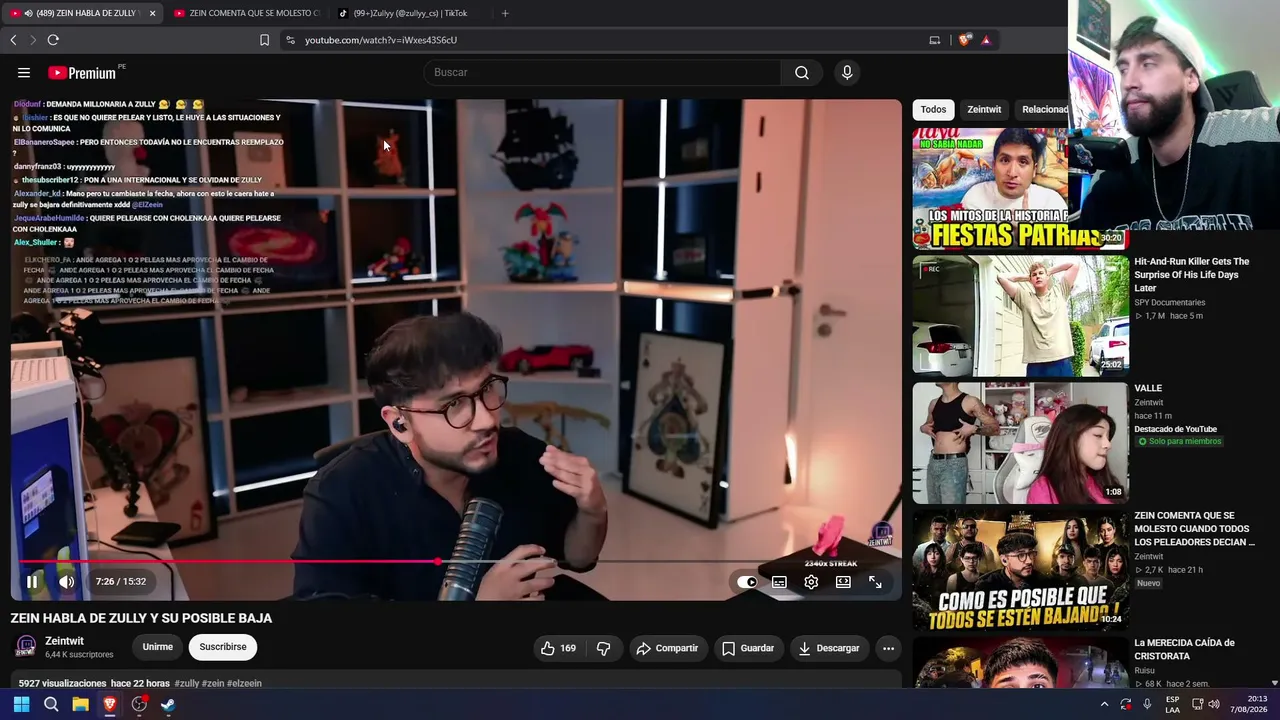
Task: Click the #zein hashtag
Action: point(213,683)
